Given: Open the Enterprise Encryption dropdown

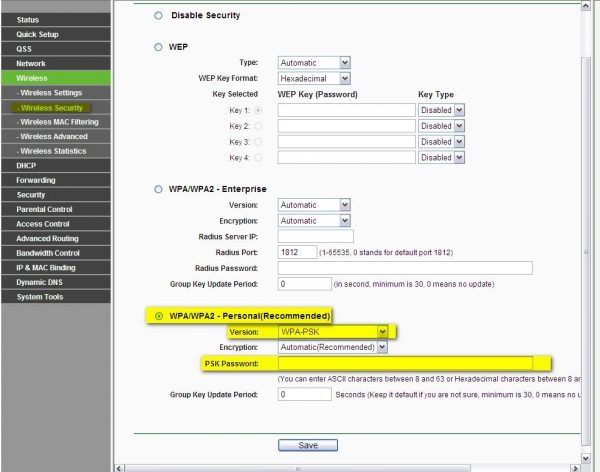Looking at the screenshot, I should [314, 221].
